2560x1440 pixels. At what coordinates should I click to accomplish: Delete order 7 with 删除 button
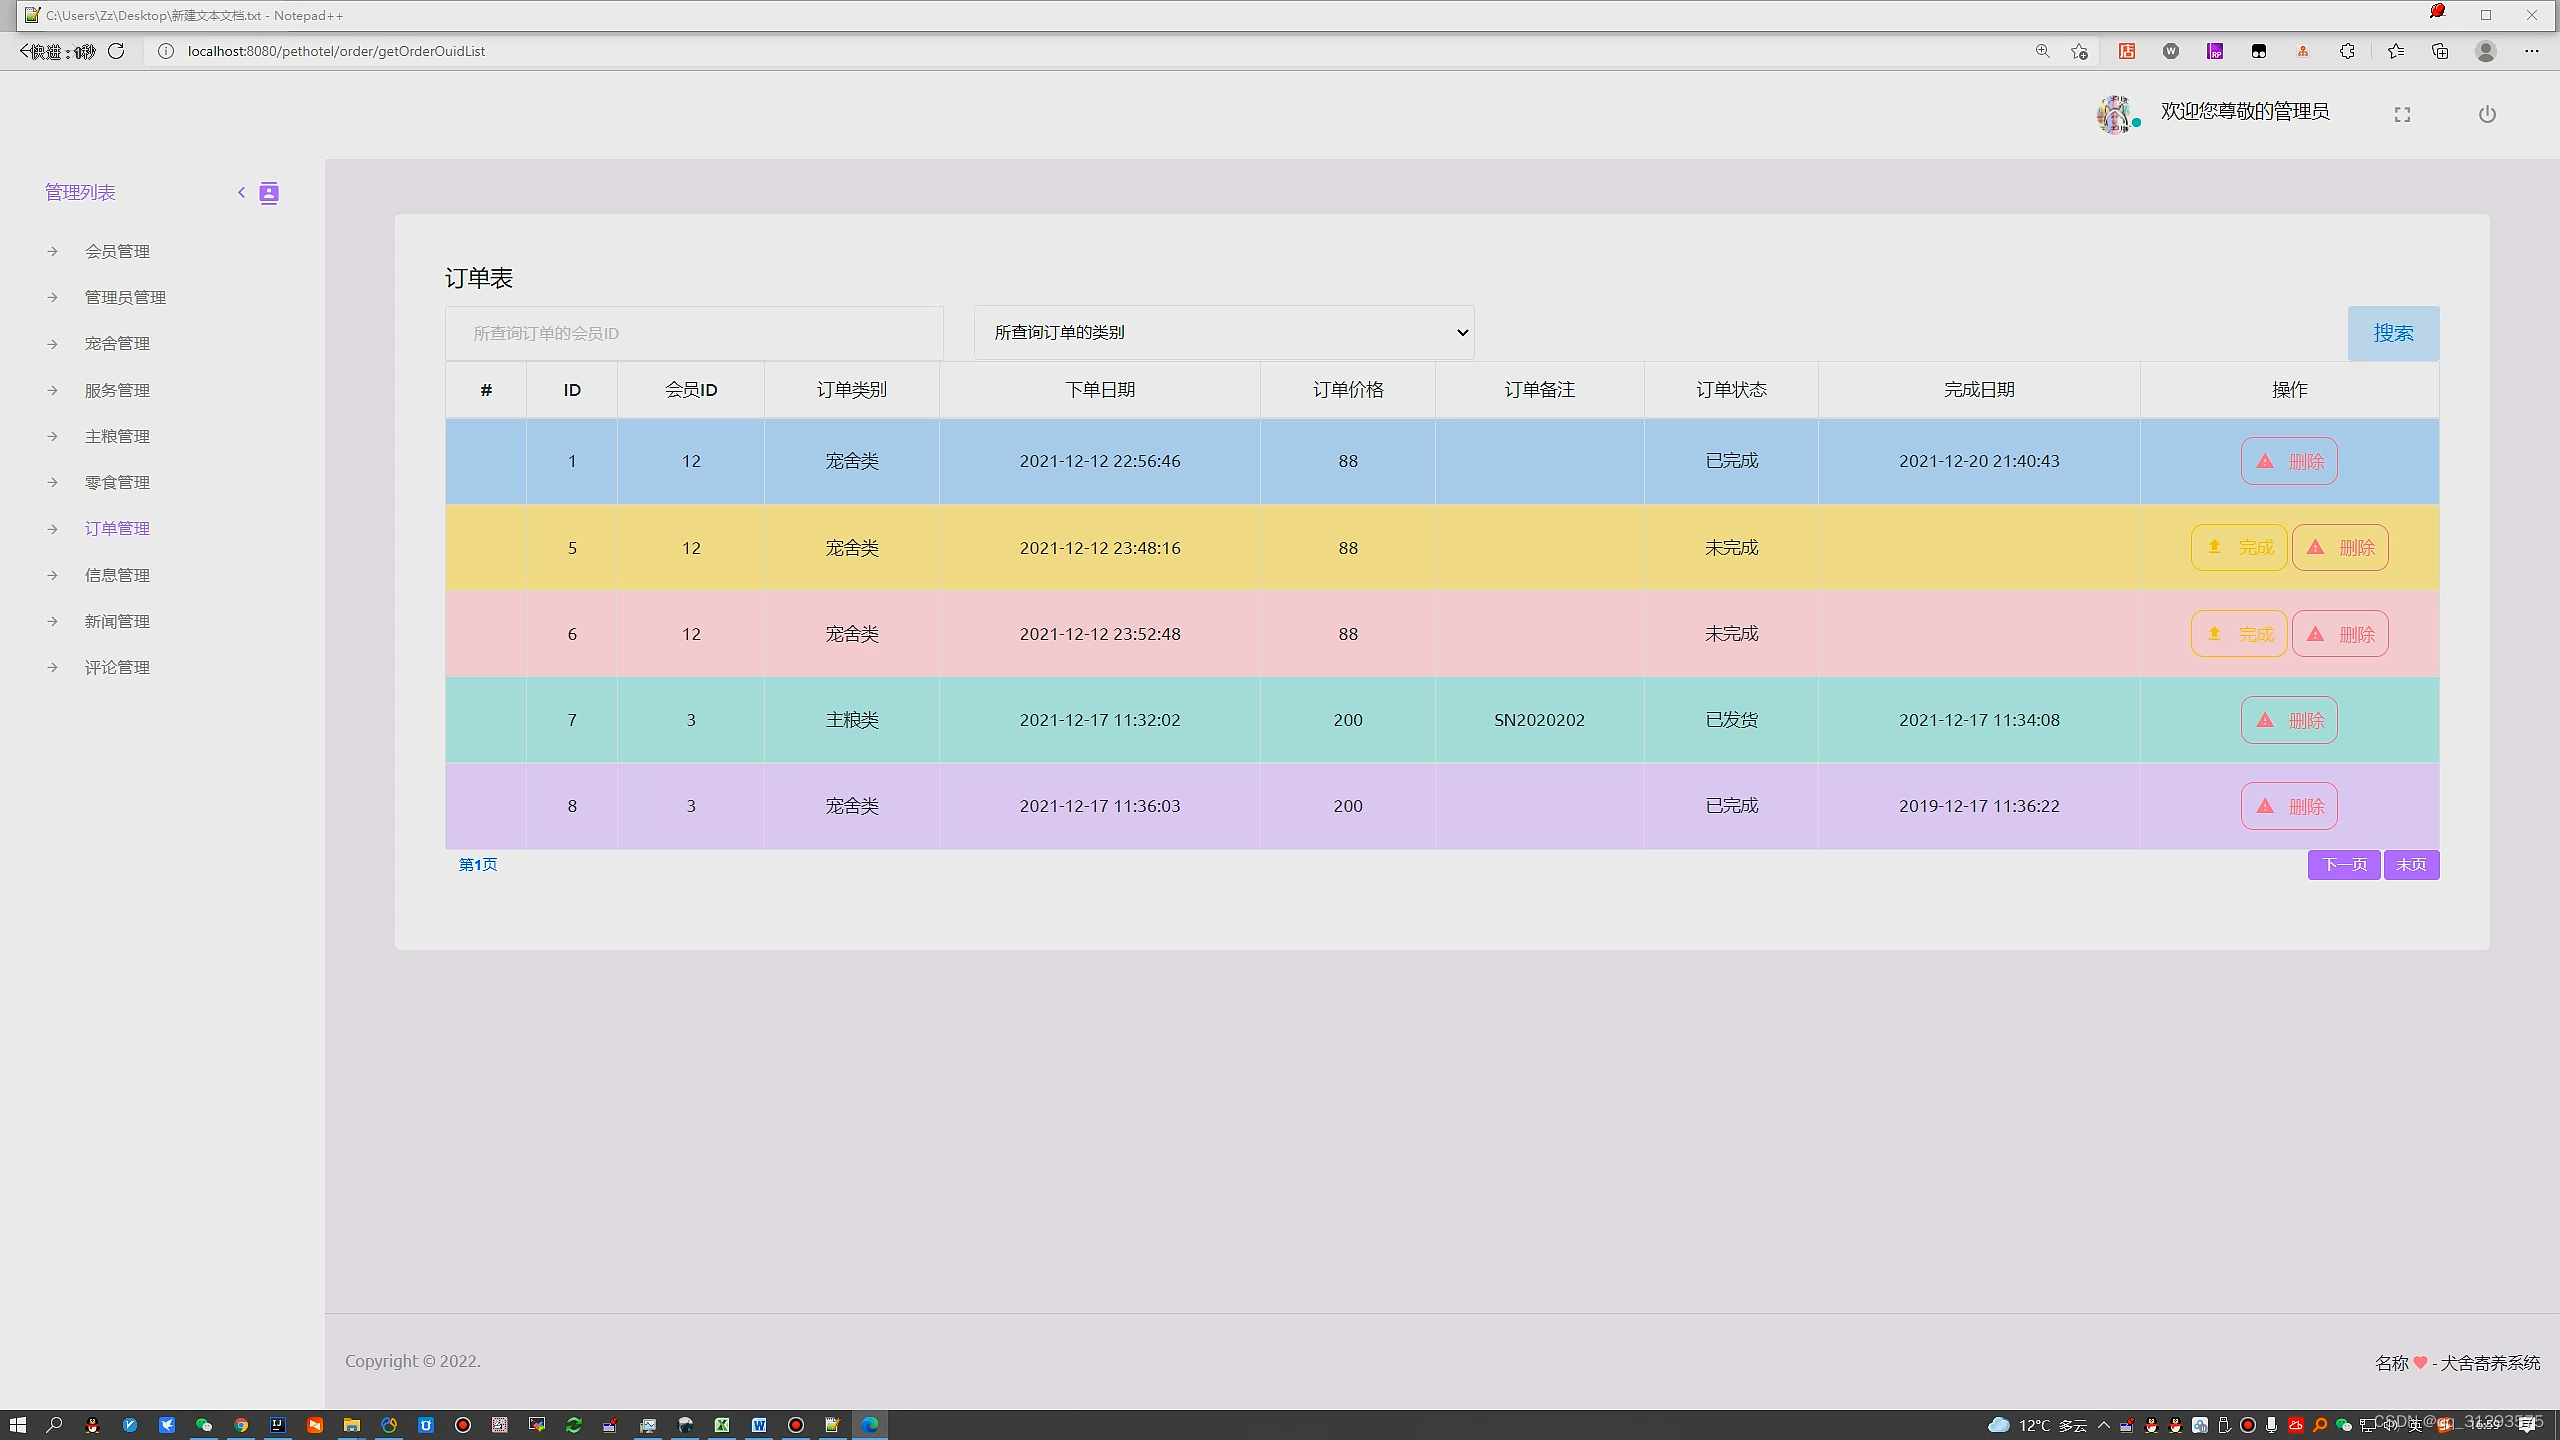click(2288, 720)
